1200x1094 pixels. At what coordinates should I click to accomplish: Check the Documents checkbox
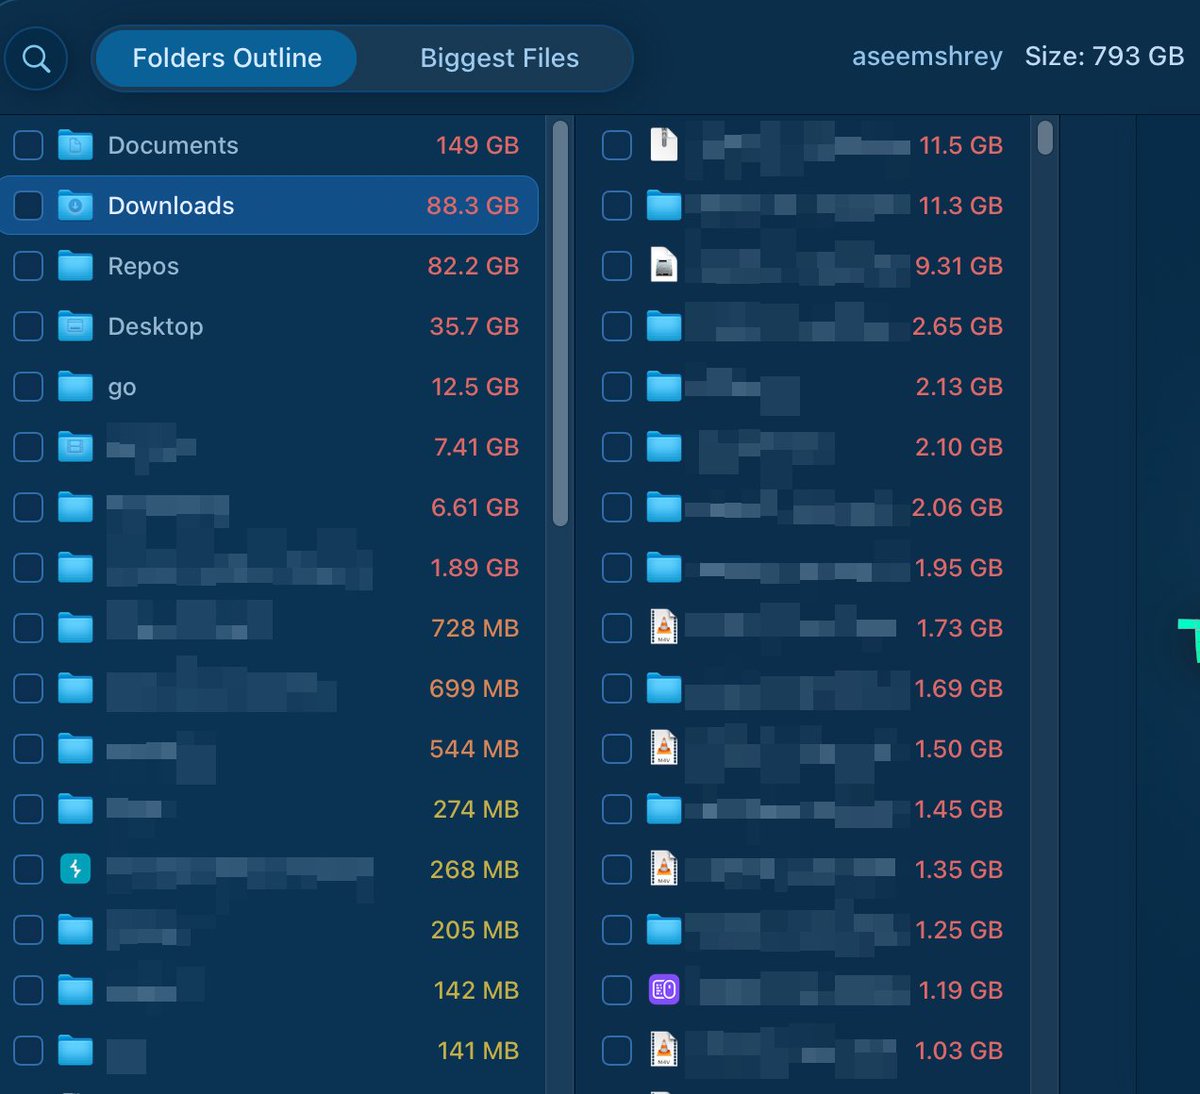point(28,145)
